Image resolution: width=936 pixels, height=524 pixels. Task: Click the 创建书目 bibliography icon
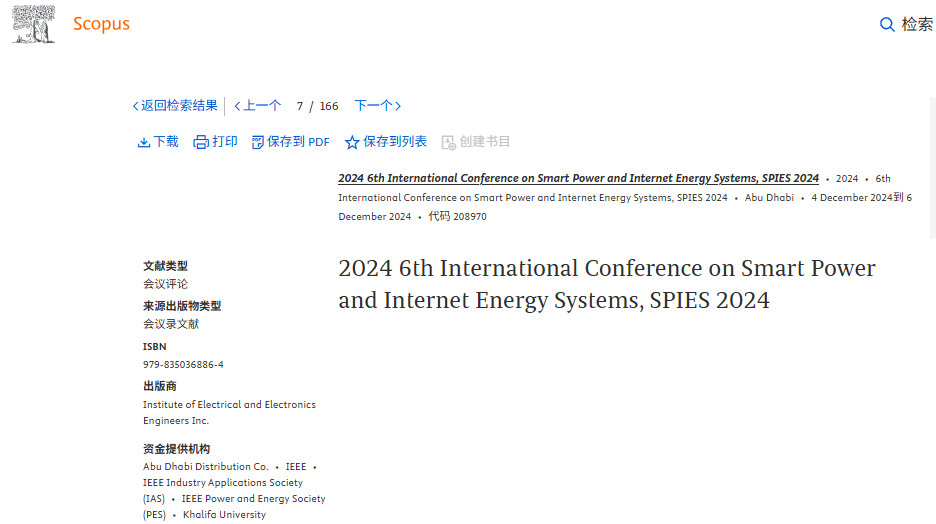coord(449,142)
